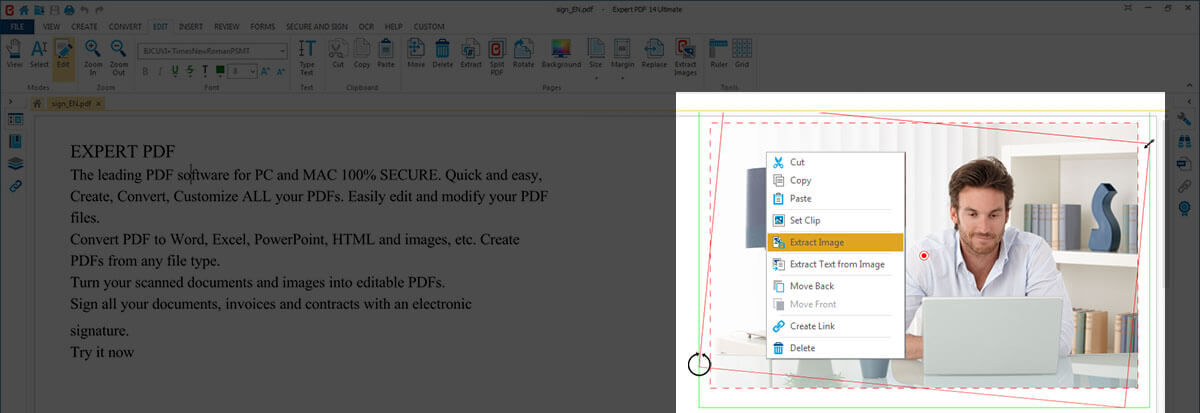Click the Replace pages icon
Viewport: 1200px width, 413px height.
654,54
